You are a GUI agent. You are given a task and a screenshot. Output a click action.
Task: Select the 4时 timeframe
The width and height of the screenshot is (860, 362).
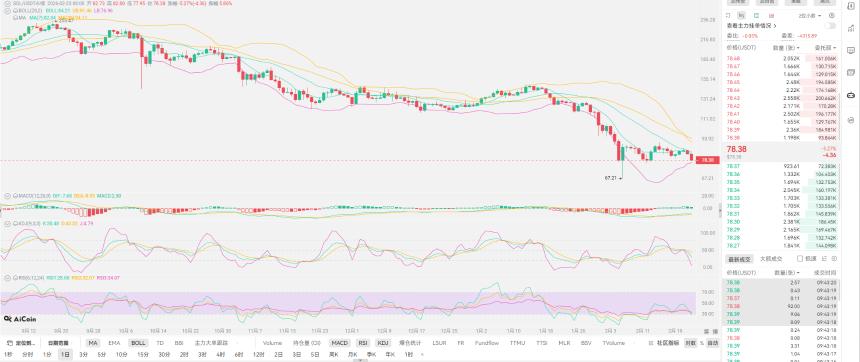pyautogui.click(x=220, y=354)
